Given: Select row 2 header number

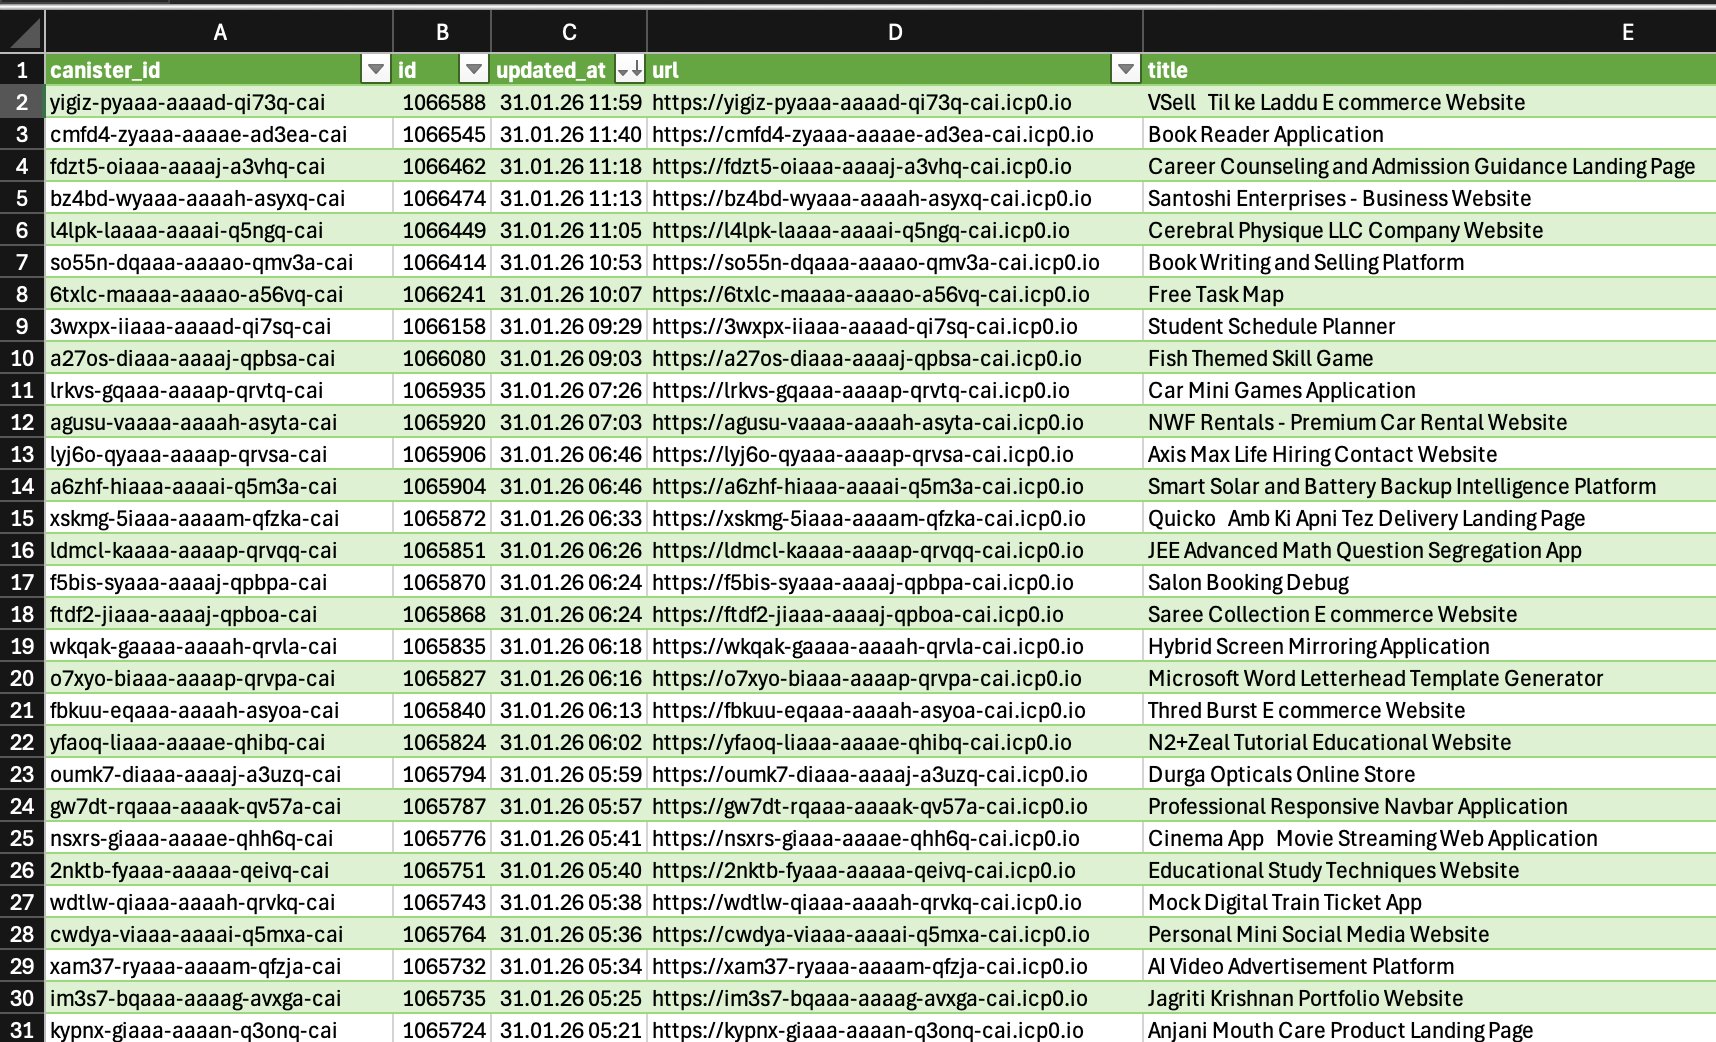Looking at the screenshot, I should [x=22, y=102].
